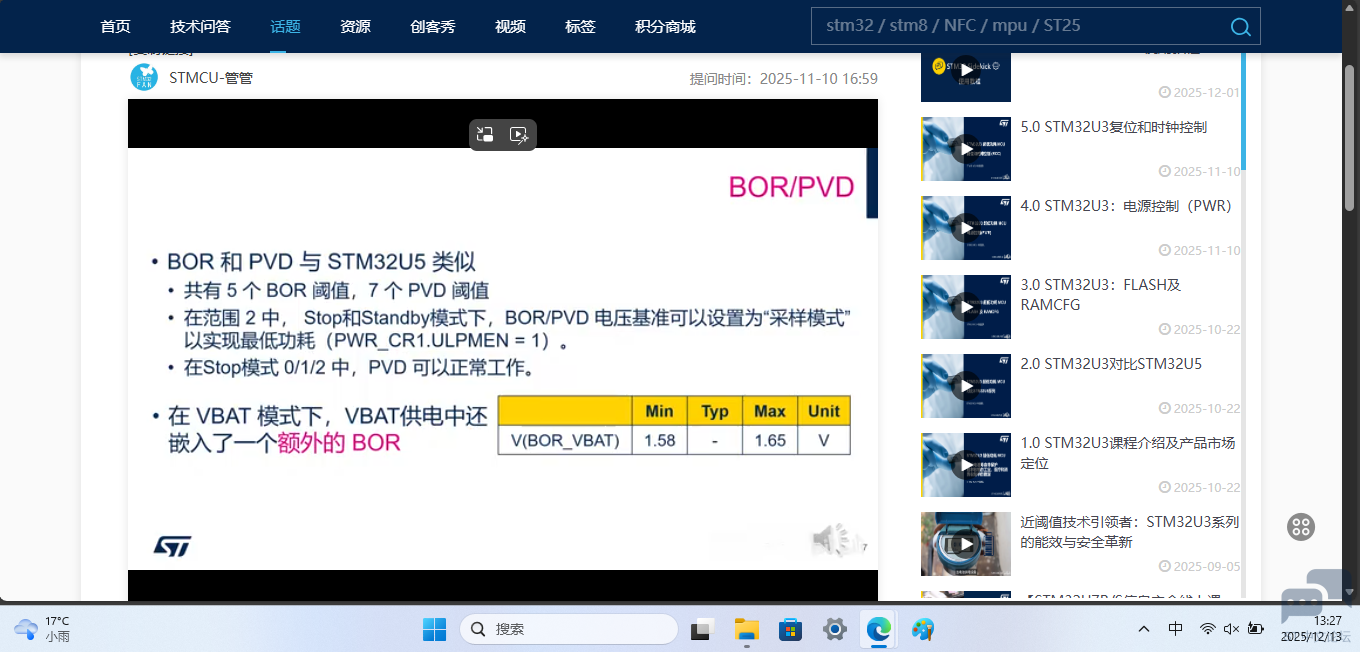Open the 近阈值技术引领者 STM32U3系列 link

pos(1129,532)
